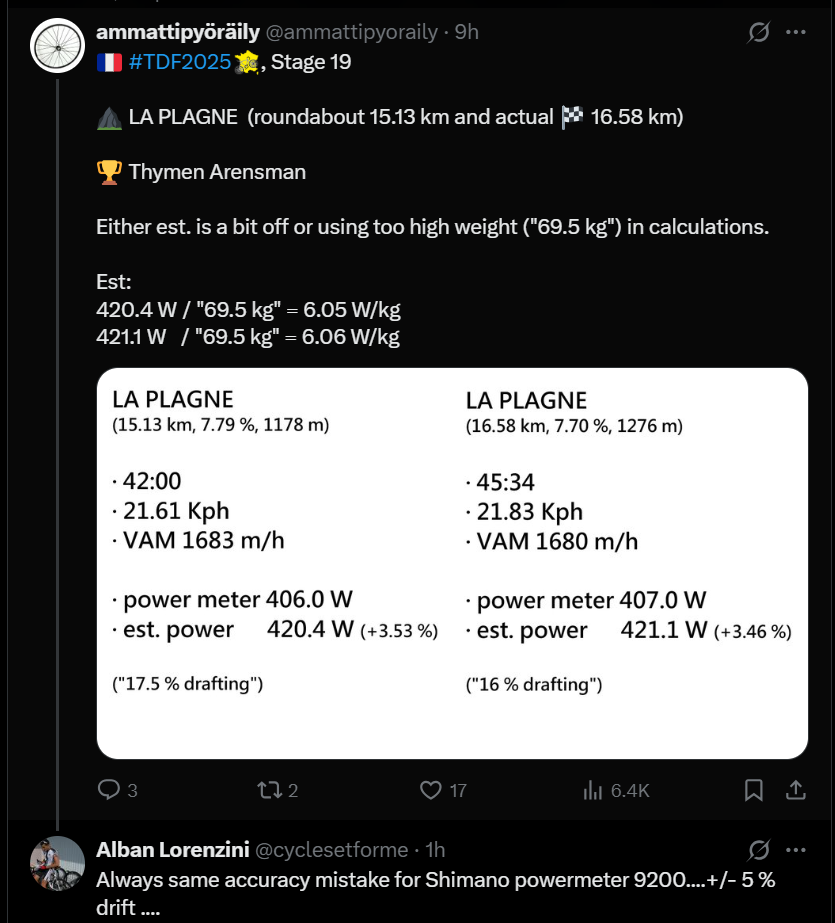Bookmark the La Plagne post
The width and height of the screenshot is (835, 923).
pos(754,790)
